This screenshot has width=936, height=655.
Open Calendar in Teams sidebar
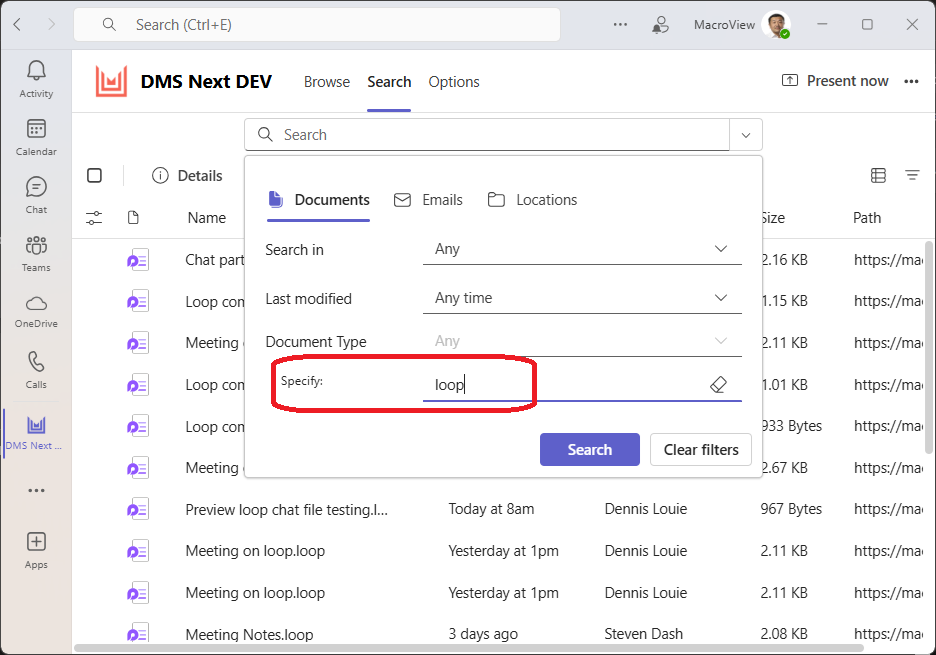[x=36, y=137]
